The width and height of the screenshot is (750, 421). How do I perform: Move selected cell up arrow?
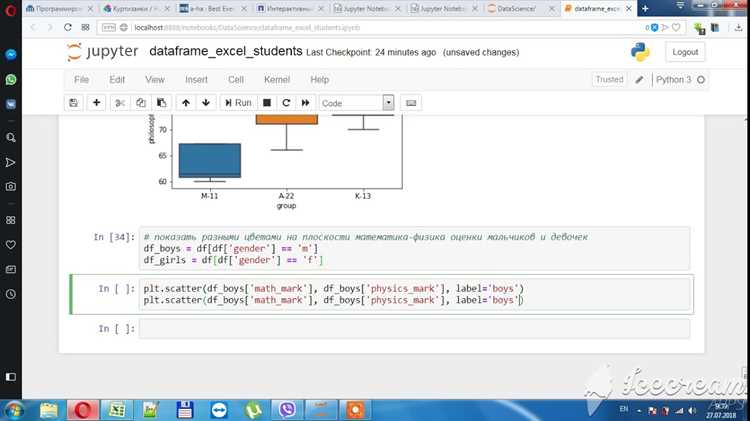(x=186, y=103)
